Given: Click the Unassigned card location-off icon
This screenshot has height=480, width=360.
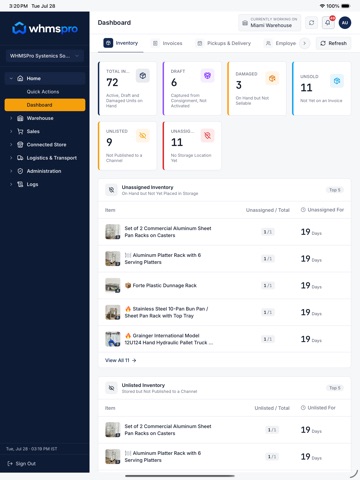Looking at the screenshot, I should (207, 136).
